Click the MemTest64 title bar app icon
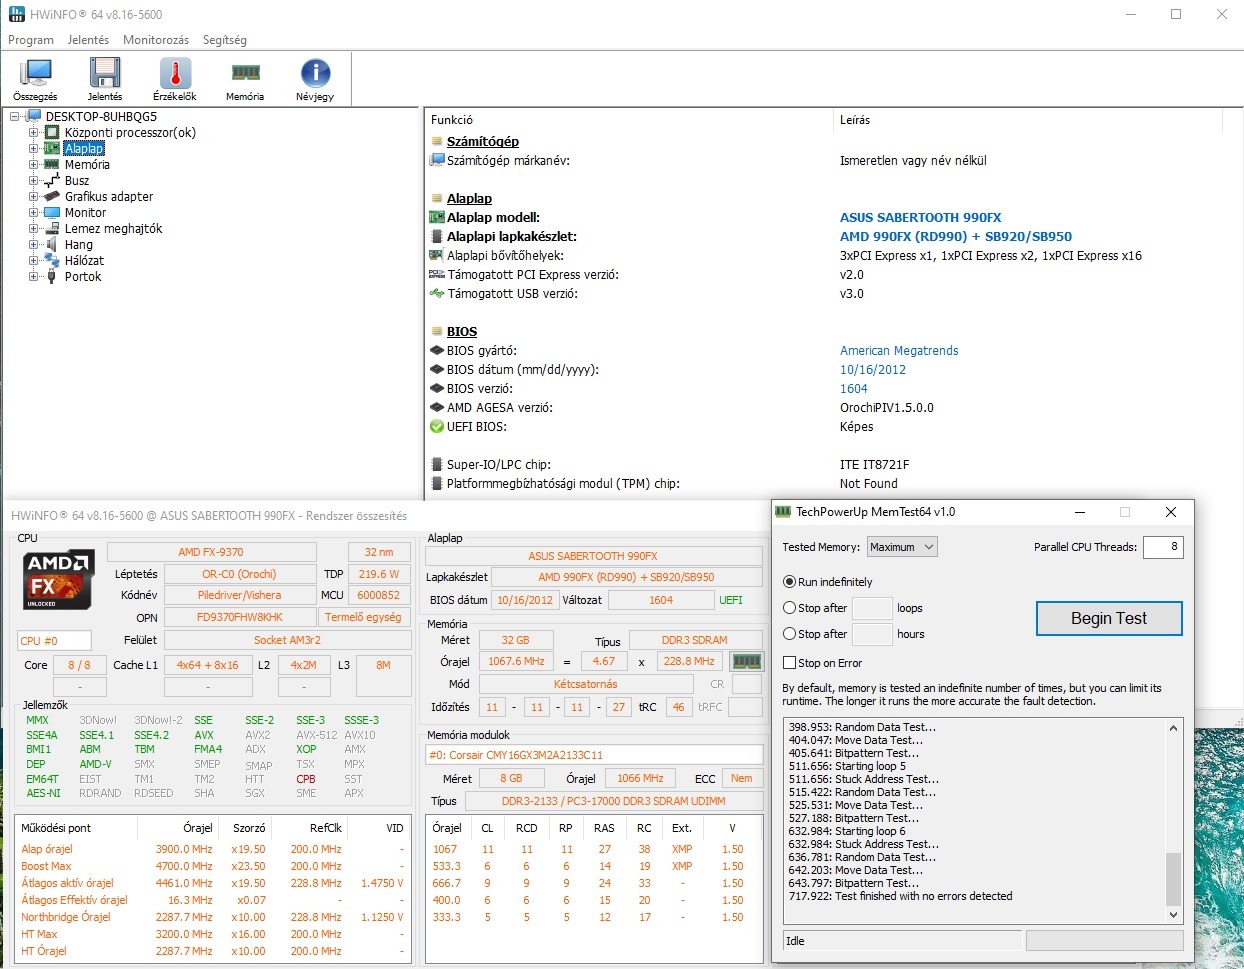Image resolution: width=1244 pixels, height=969 pixels. (783, 511)
